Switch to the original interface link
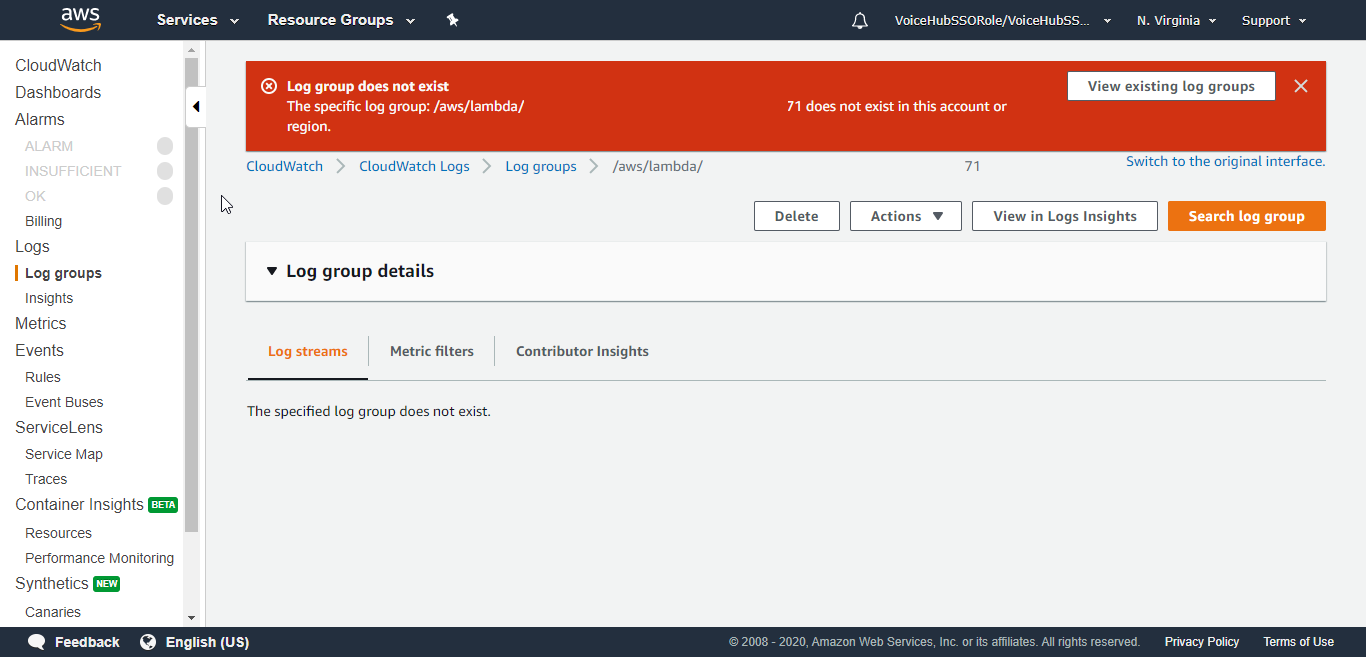The image size is (1366, 657). pyautogui.click(x=1226, y=161)
